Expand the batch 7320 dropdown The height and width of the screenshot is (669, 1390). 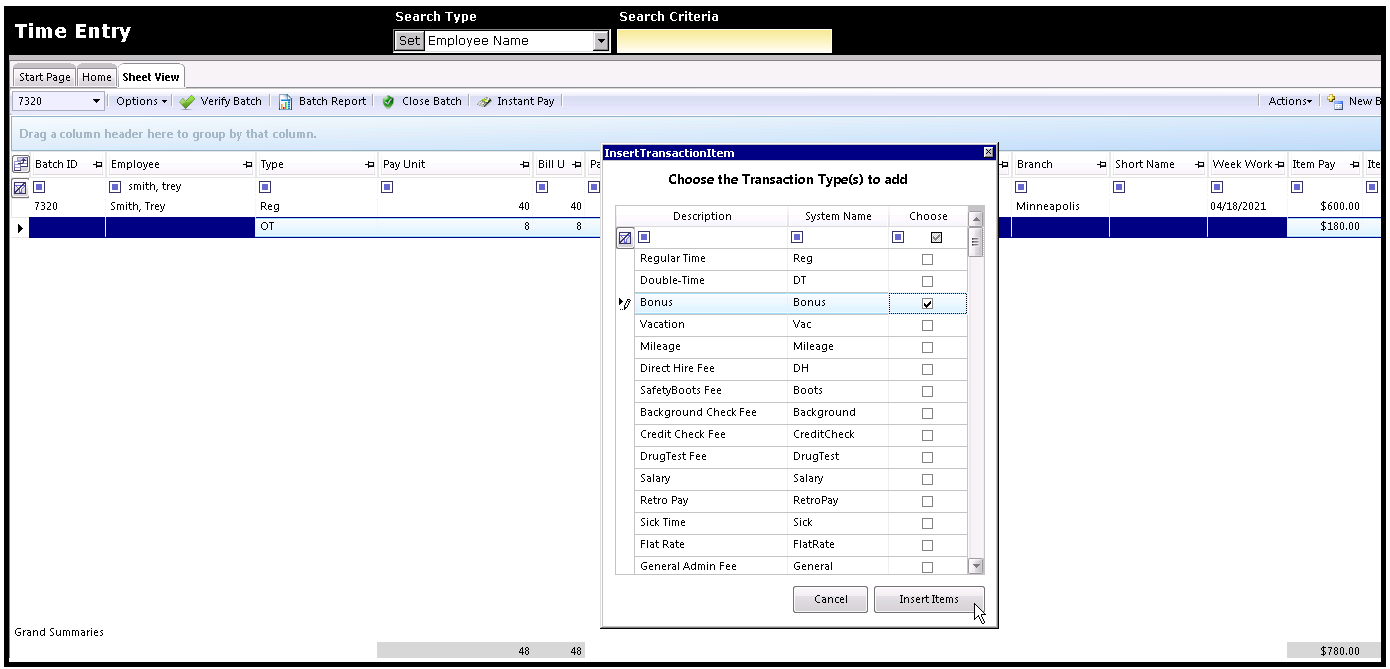point(97,101)
